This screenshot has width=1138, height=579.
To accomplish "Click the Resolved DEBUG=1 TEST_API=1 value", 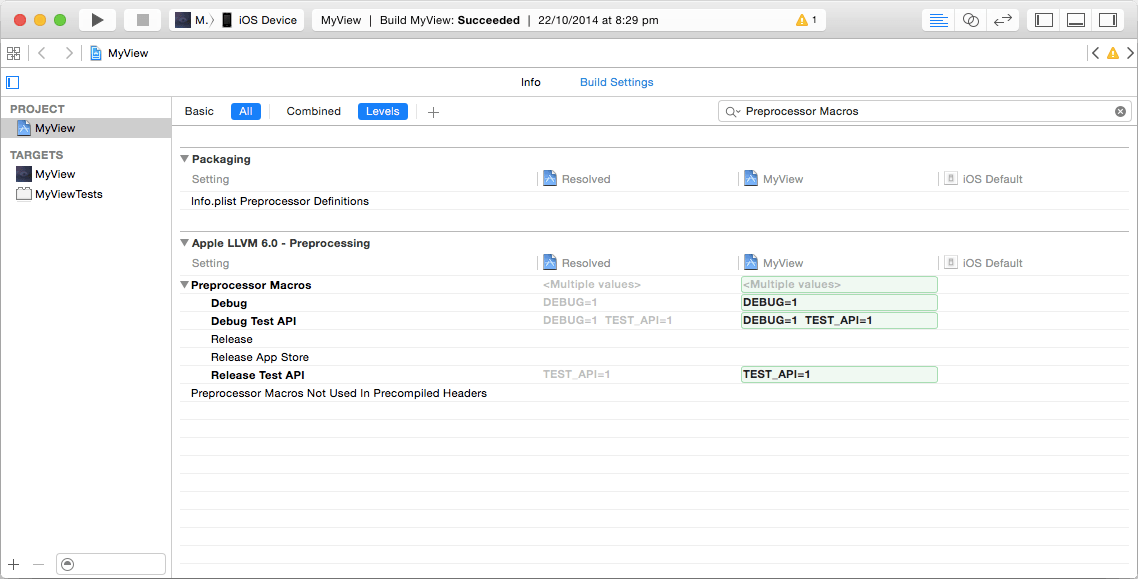I will click(x=607, y=321).
